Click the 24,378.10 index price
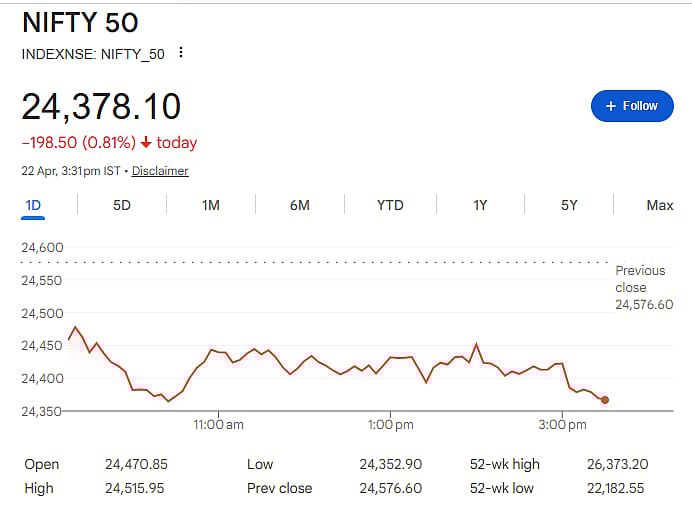692x513 pixels. 101,106
